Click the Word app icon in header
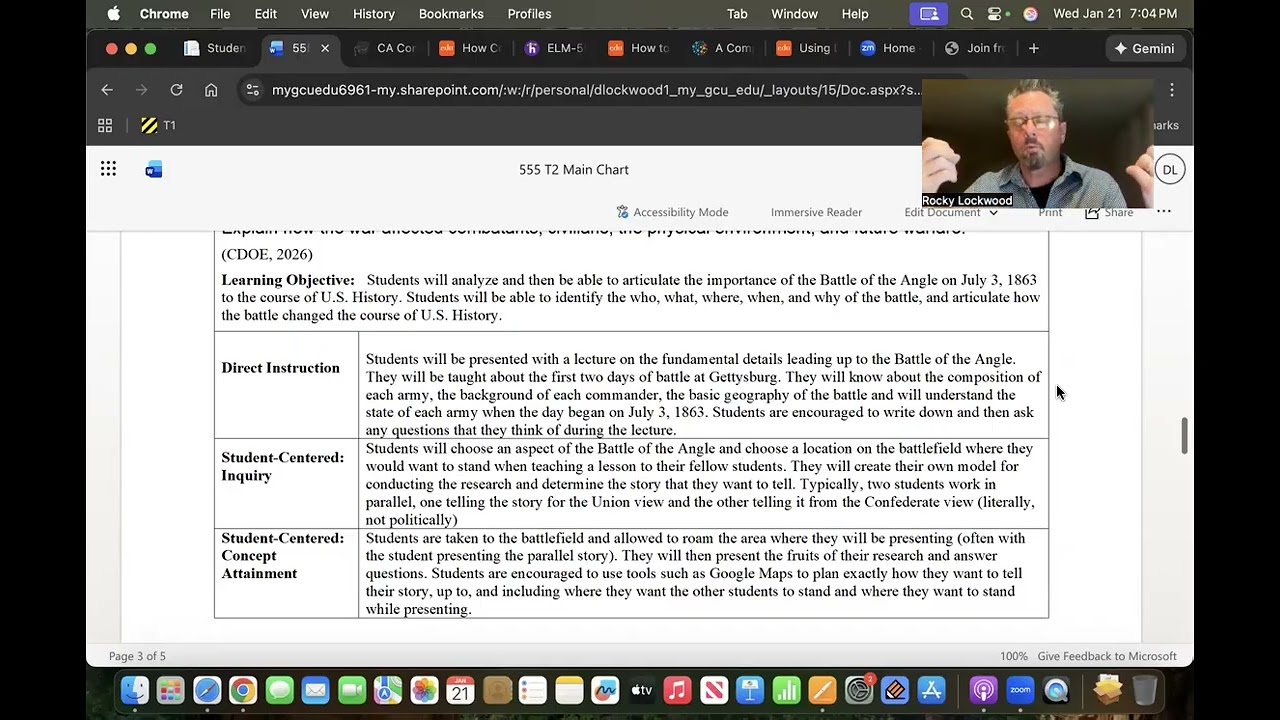 coord(153,170)
